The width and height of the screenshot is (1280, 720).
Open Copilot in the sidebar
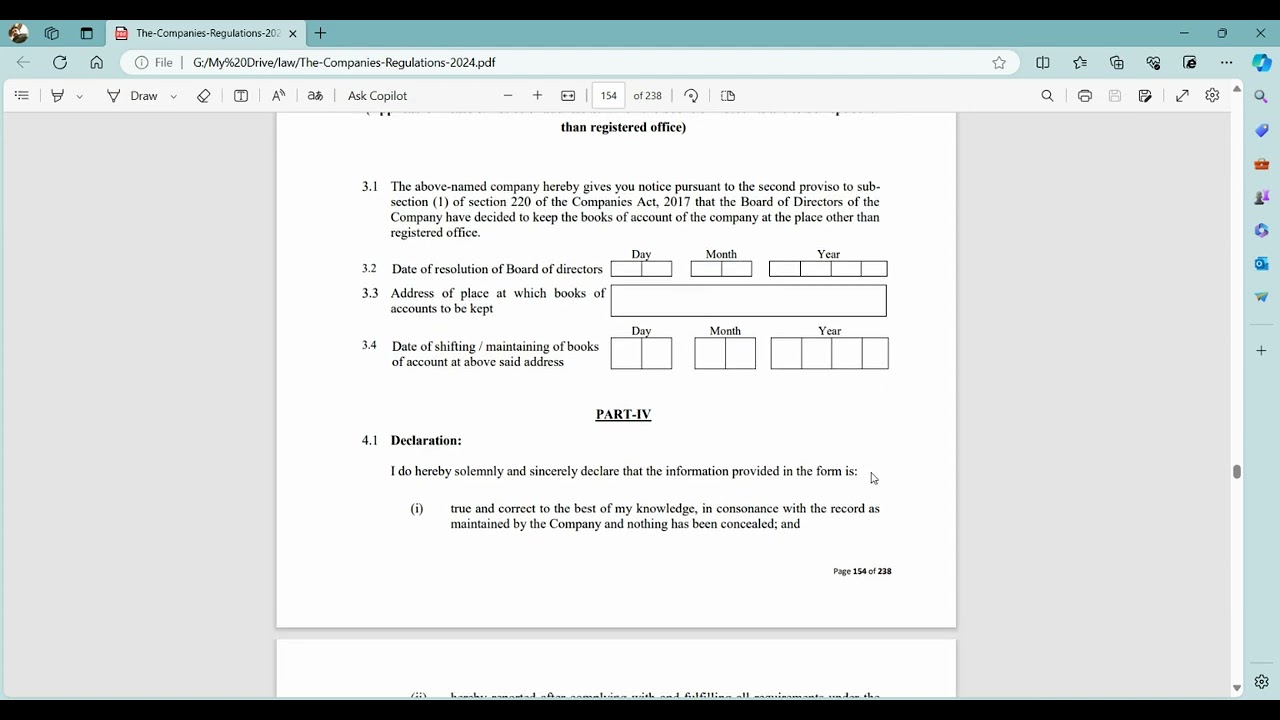pyautogui.click(x=1262, y=62)
